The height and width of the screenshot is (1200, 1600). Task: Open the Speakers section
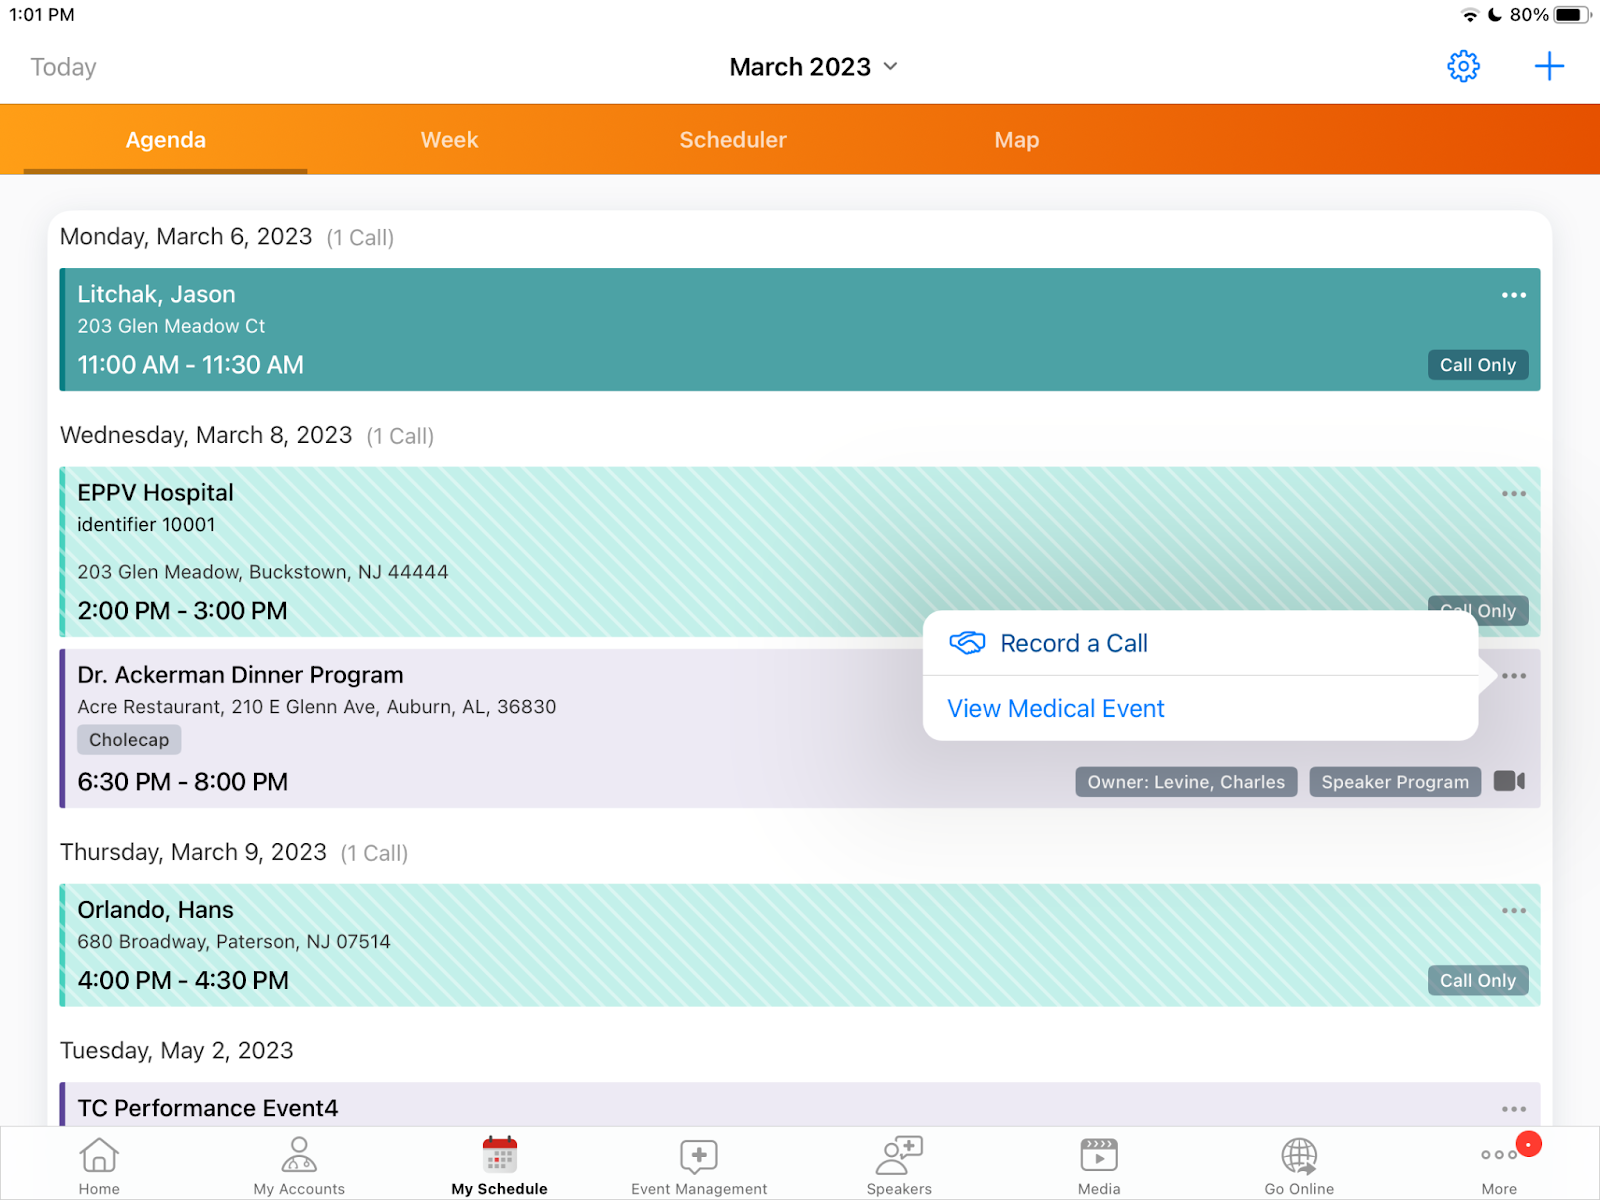pyautogui.click(x=899, y=1166)
